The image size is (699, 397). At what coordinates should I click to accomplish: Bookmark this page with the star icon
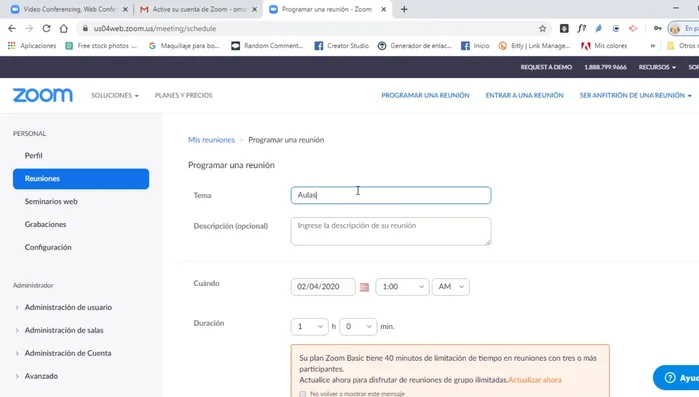coord(543,29)
